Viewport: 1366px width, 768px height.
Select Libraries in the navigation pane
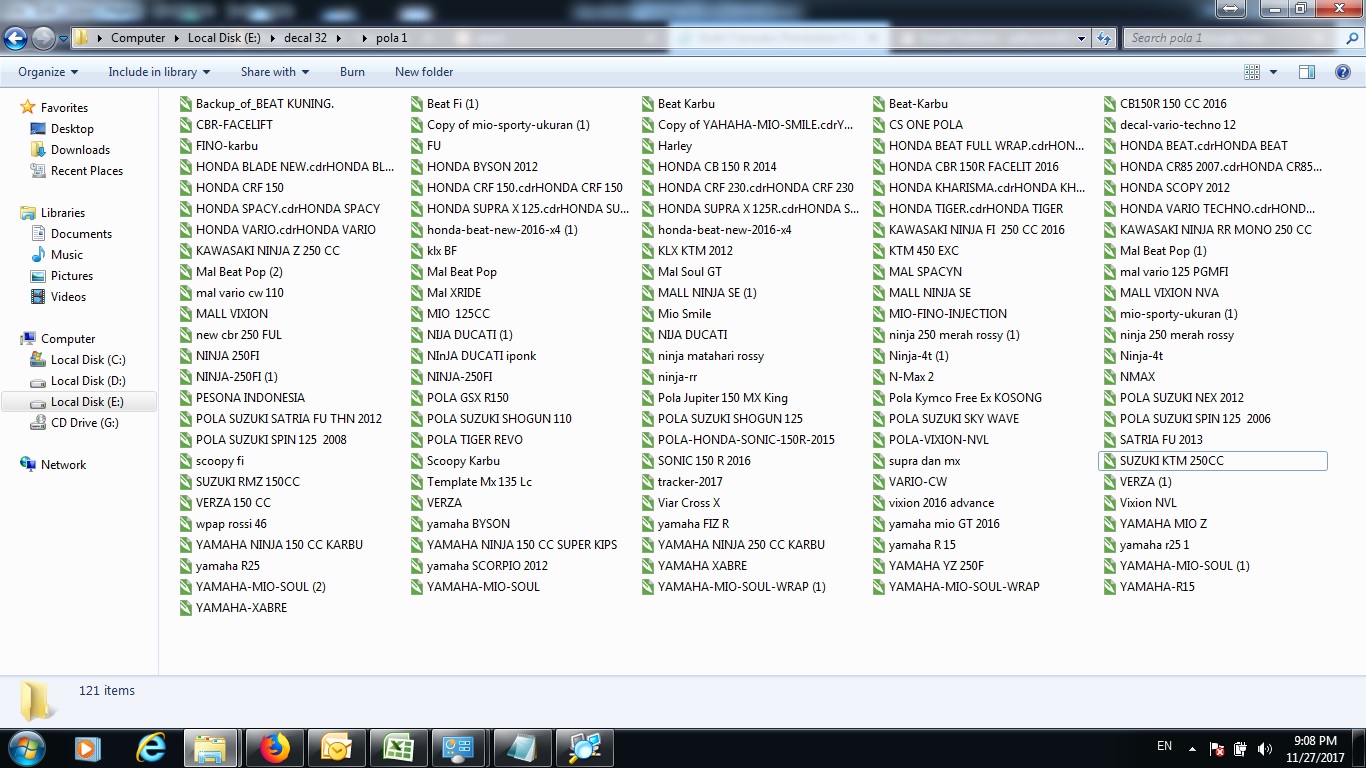pyautogui.click(x=62, y=213)
